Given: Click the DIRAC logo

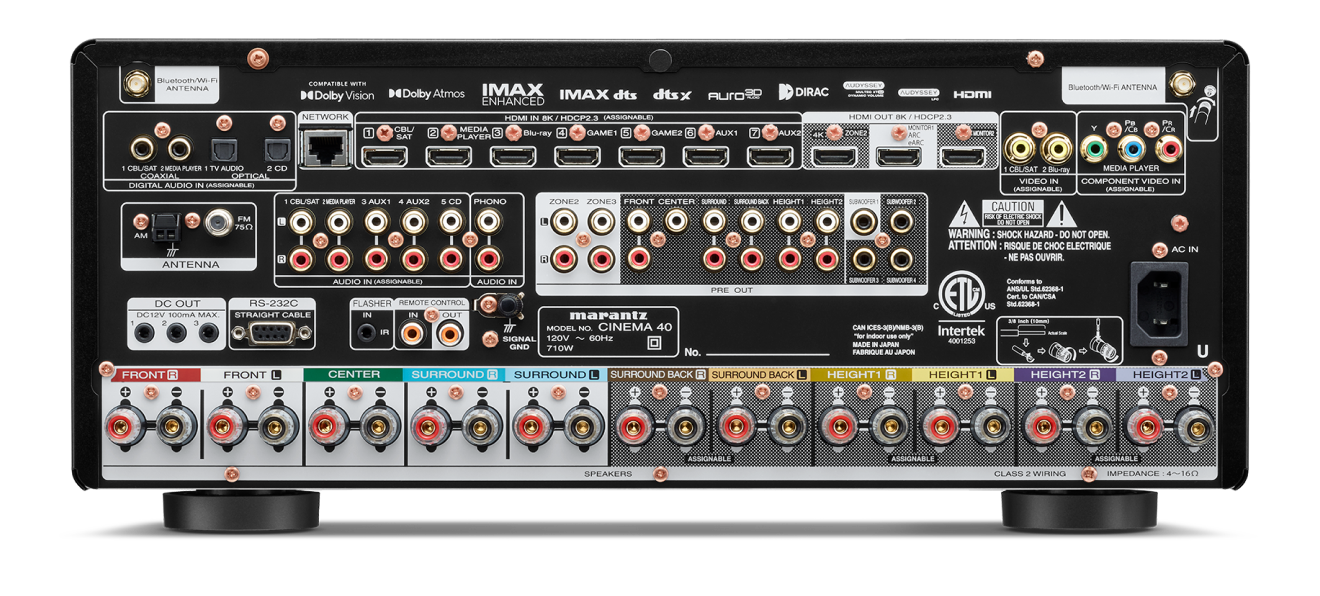Looking at the screenshot, I should pyautogui.click(x=805, y=90).
